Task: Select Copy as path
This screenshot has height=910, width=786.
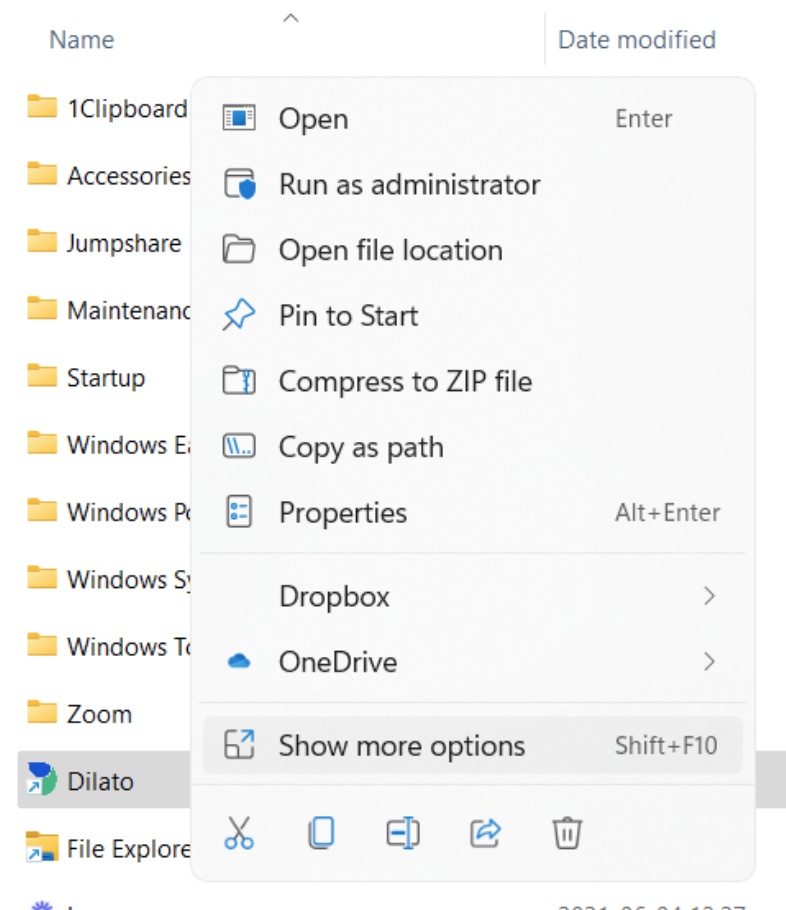Action: 360,447
